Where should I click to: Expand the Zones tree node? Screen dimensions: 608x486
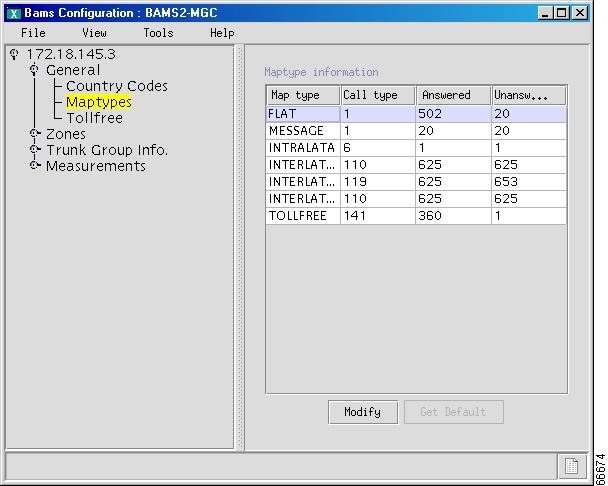[35, 134]
